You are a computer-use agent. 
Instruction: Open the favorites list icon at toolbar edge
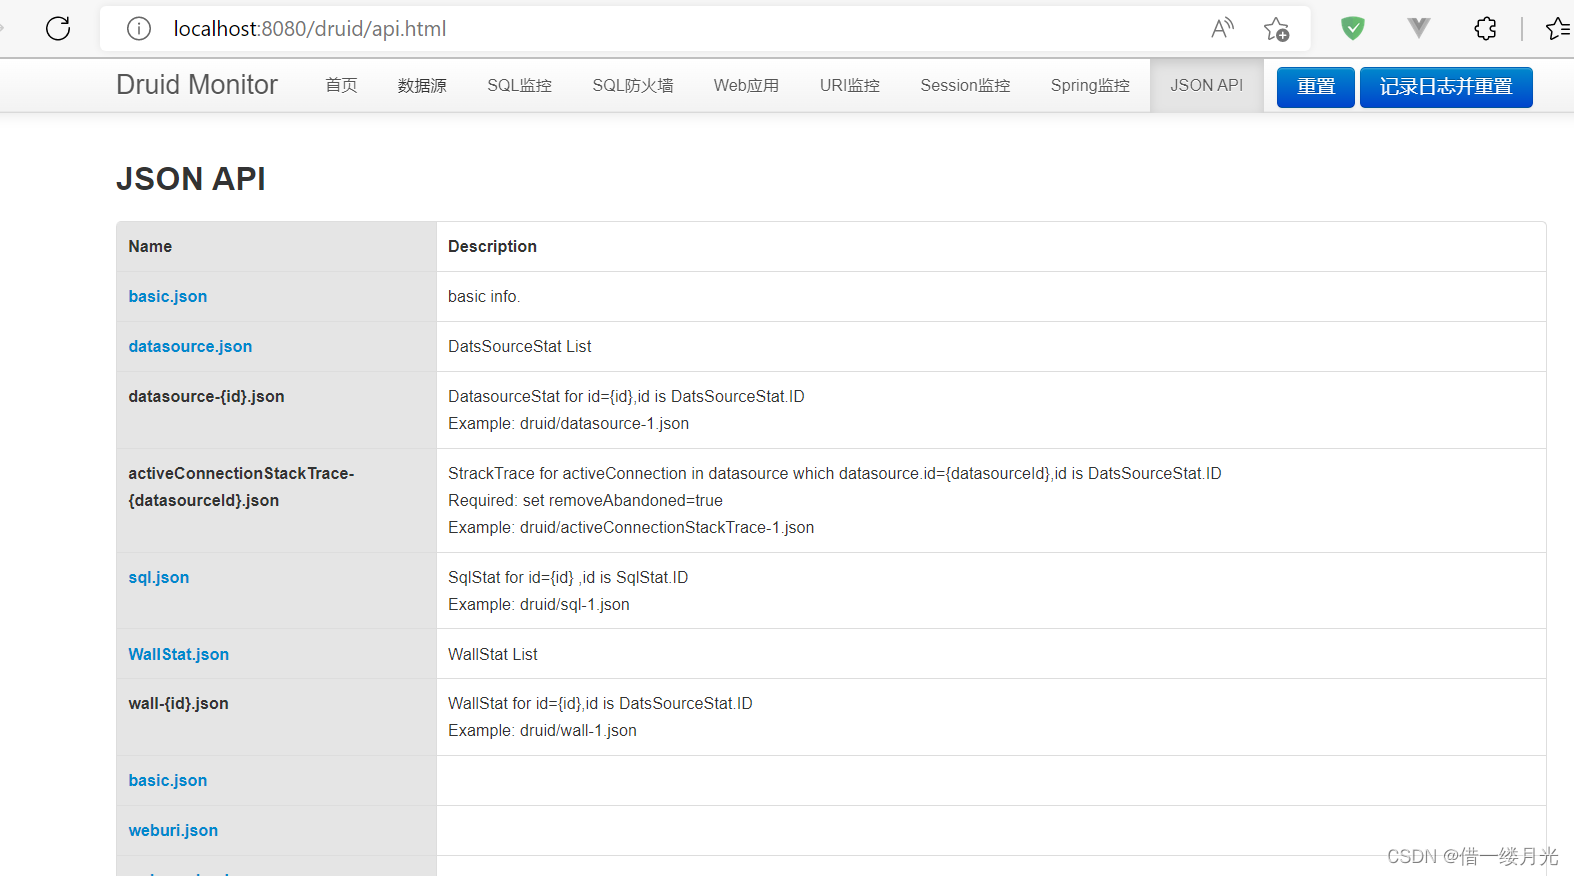[x=1558, y=28]
